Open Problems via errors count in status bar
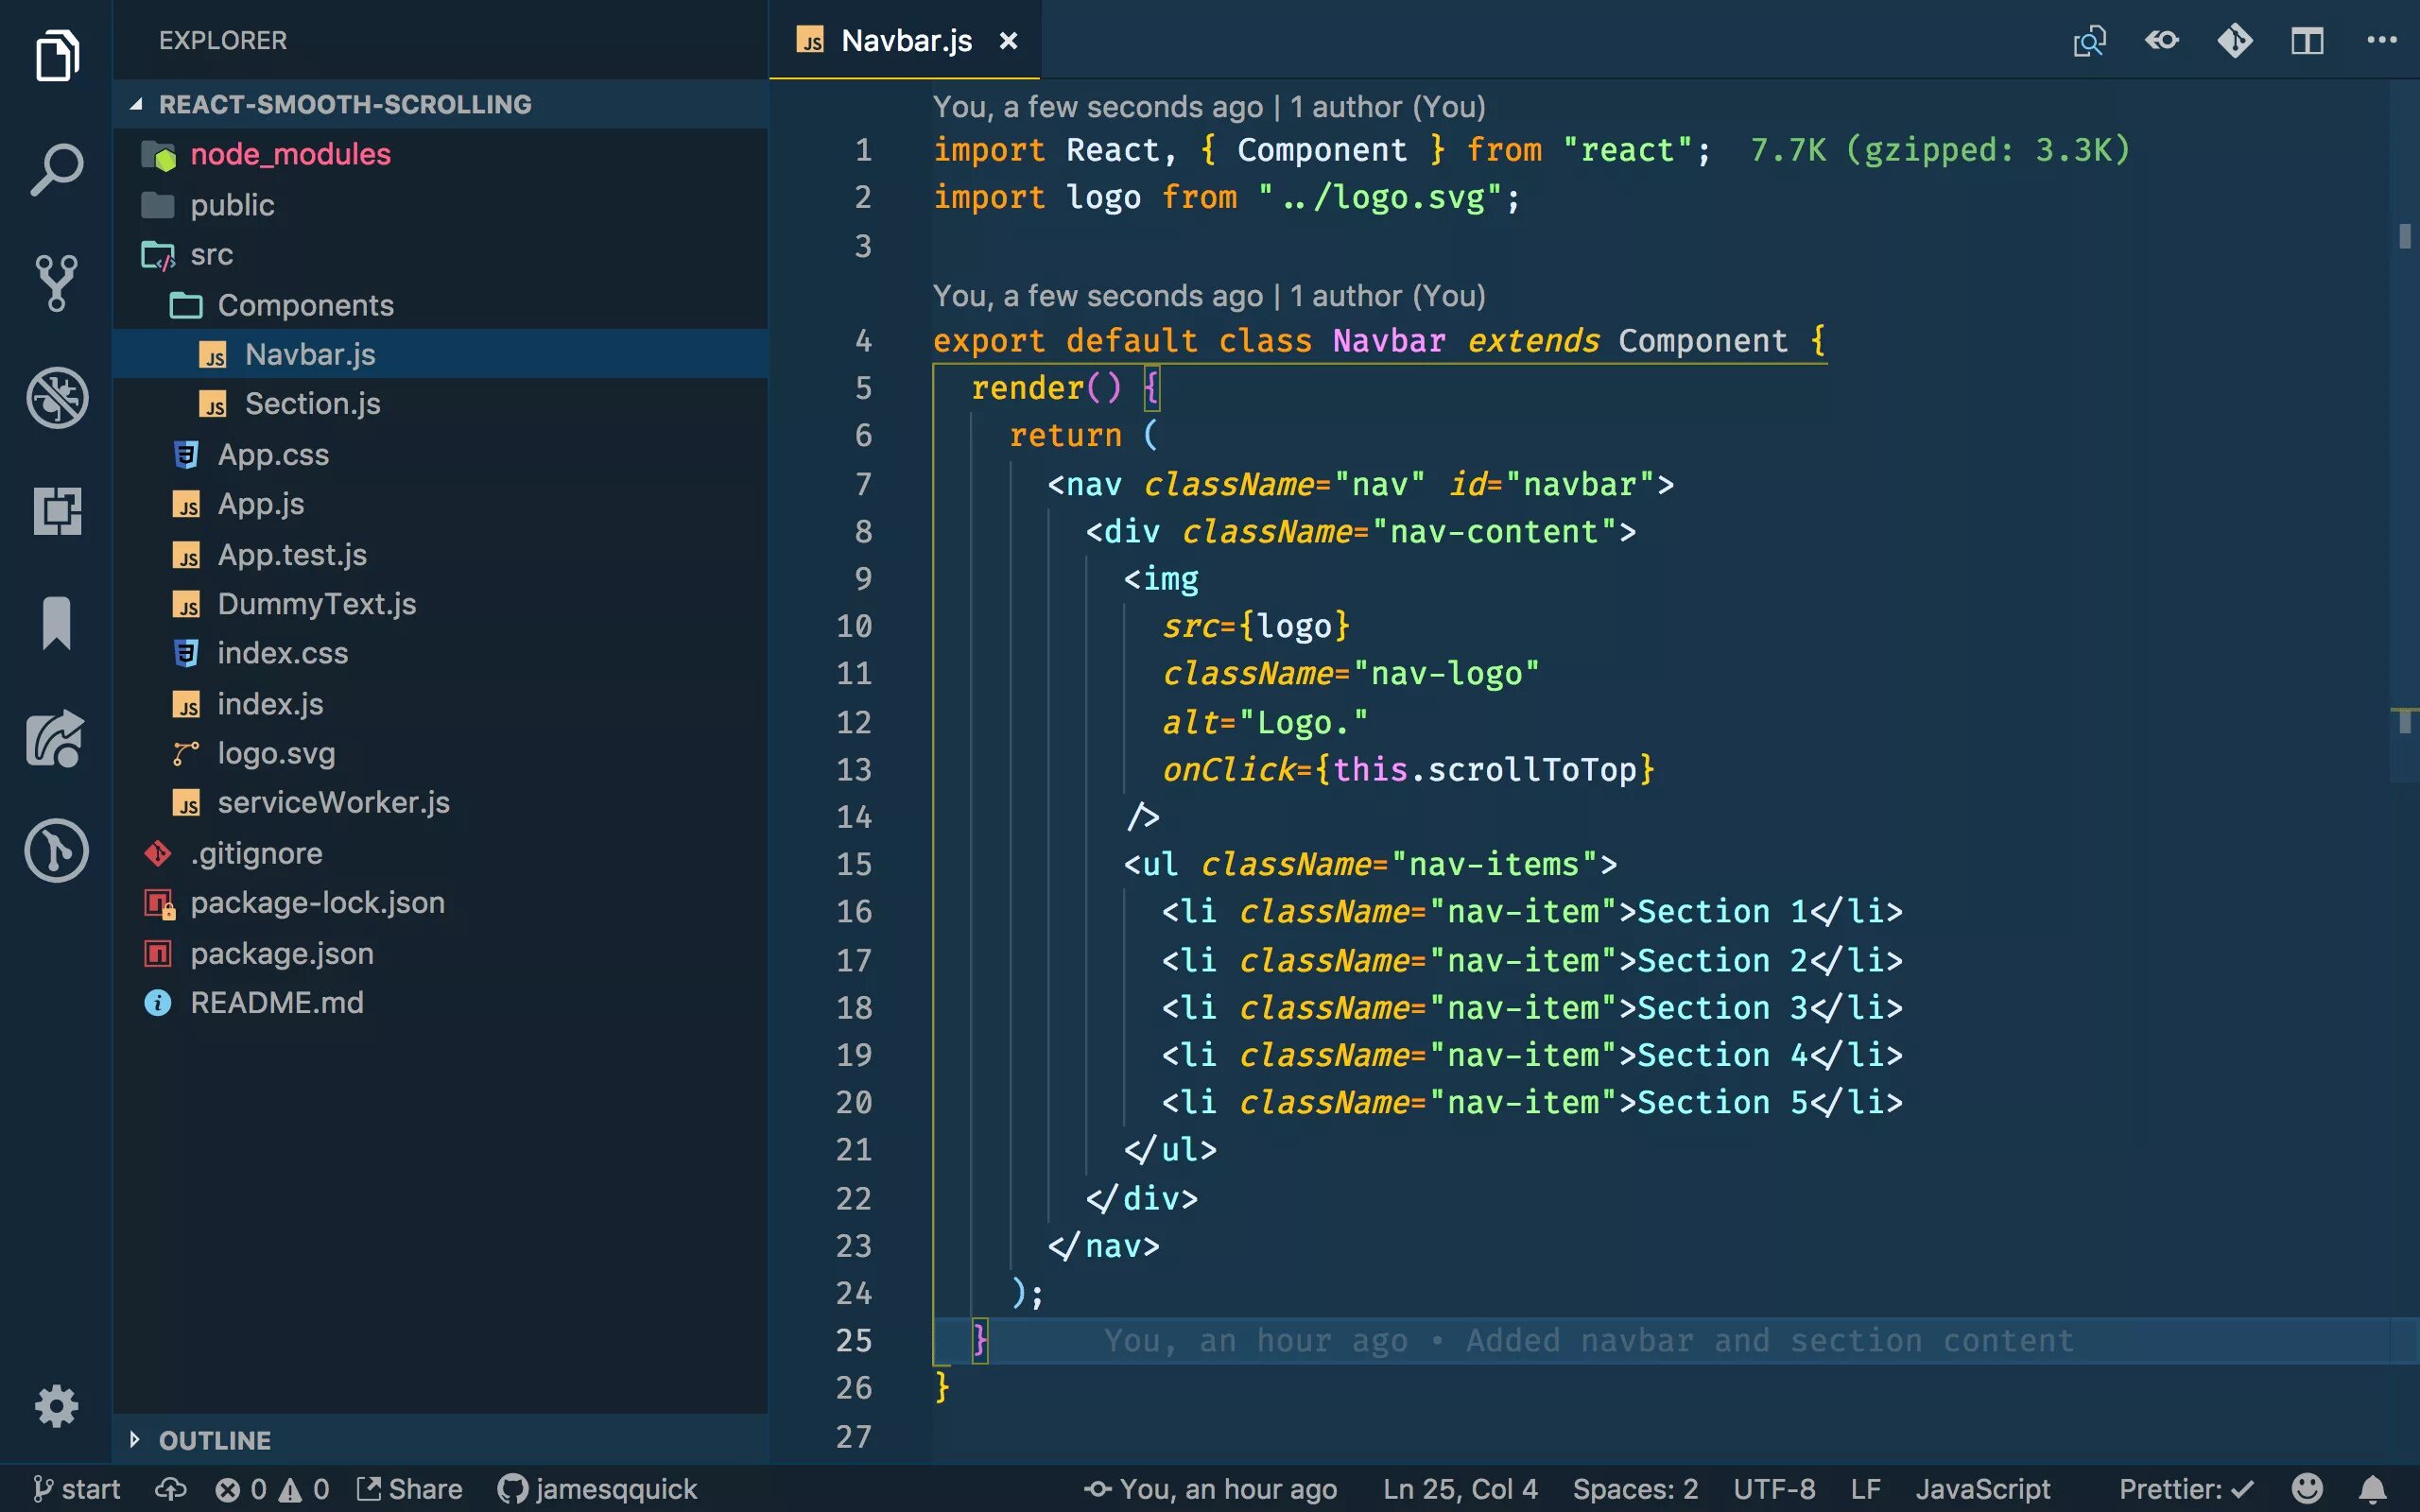Viewport: 2420px width, 1512px height. click(241, 1489)
